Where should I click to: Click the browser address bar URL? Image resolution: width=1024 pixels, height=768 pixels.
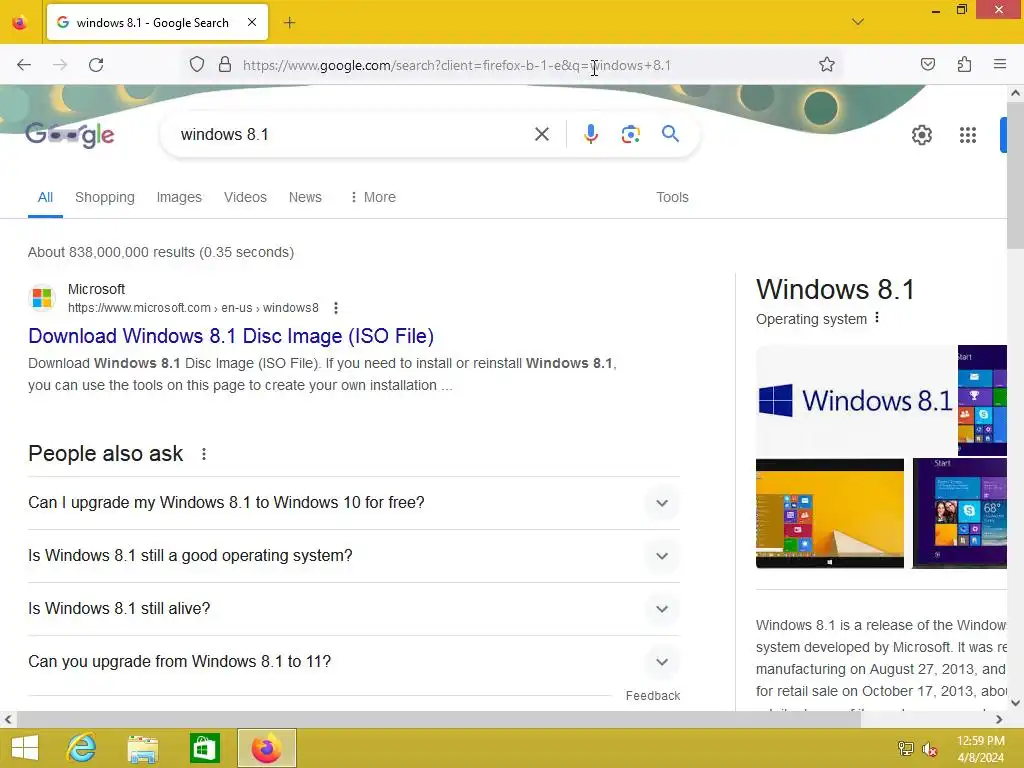[456, 65]
